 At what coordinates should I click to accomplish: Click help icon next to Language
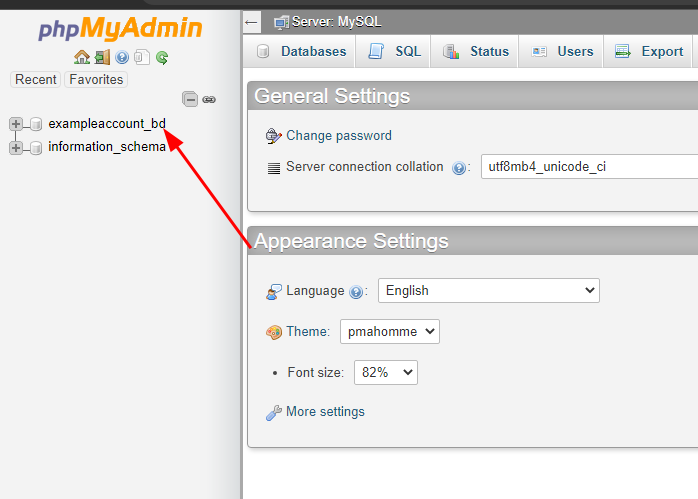(356, 292)
